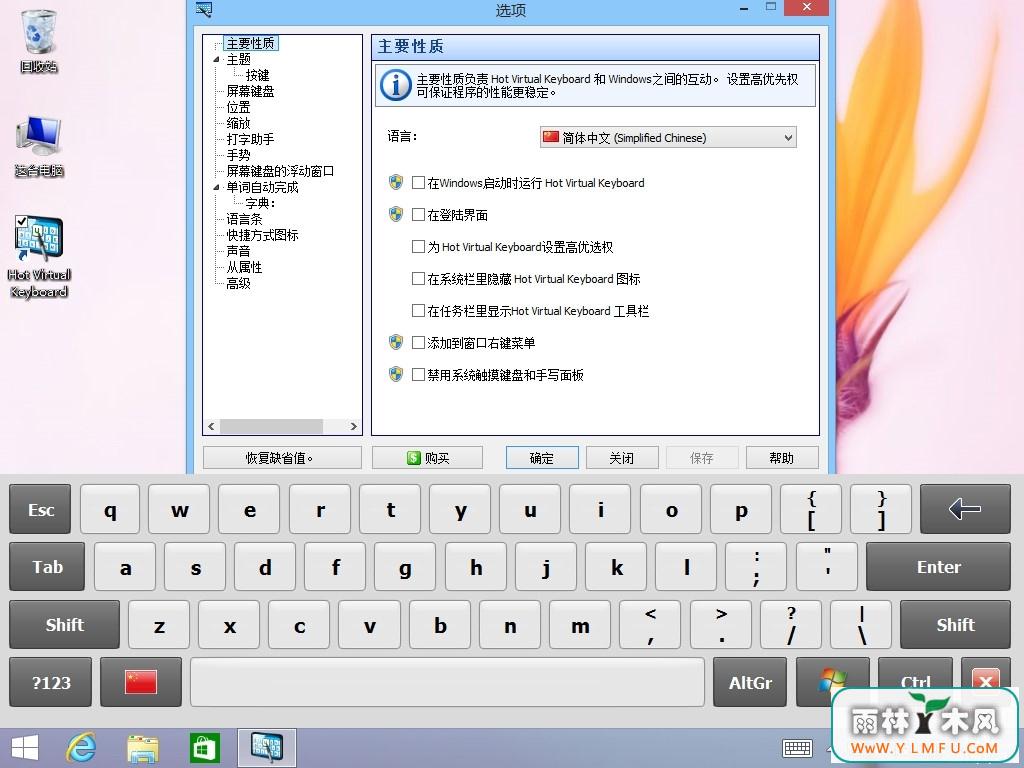Viewport: 1024px width, 768px height.
Task: Click tree panel scroll left arrow
Action: [x=211, y=426]
